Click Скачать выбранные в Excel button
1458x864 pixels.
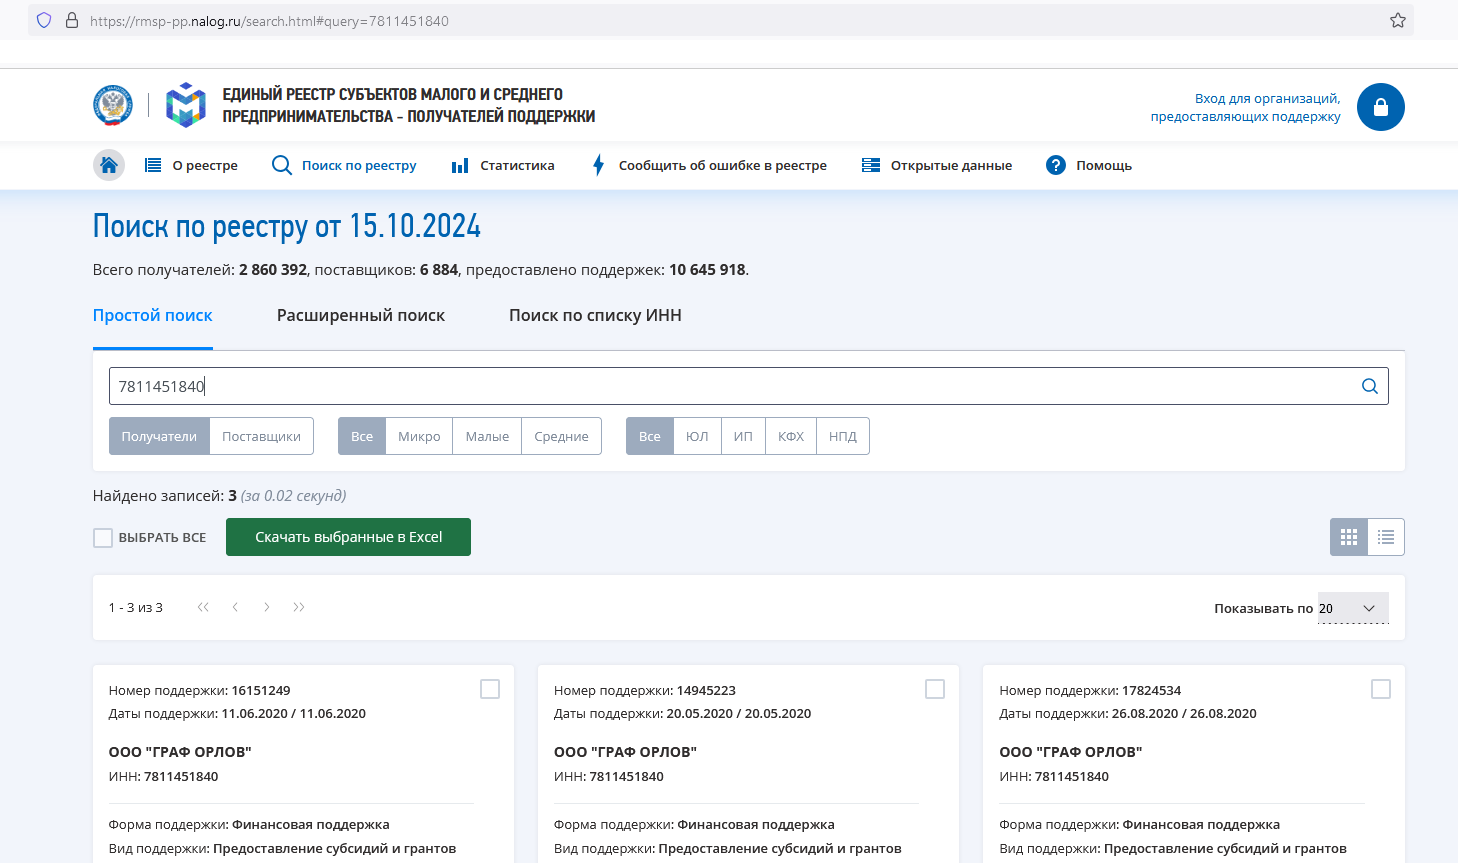pyautogui.click(x=348, y=537)
